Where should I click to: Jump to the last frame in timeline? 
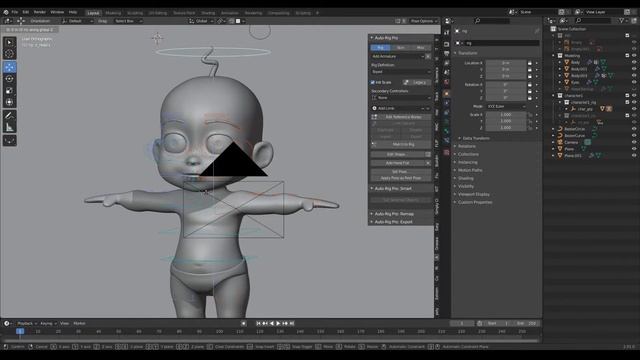pos(292,323)
